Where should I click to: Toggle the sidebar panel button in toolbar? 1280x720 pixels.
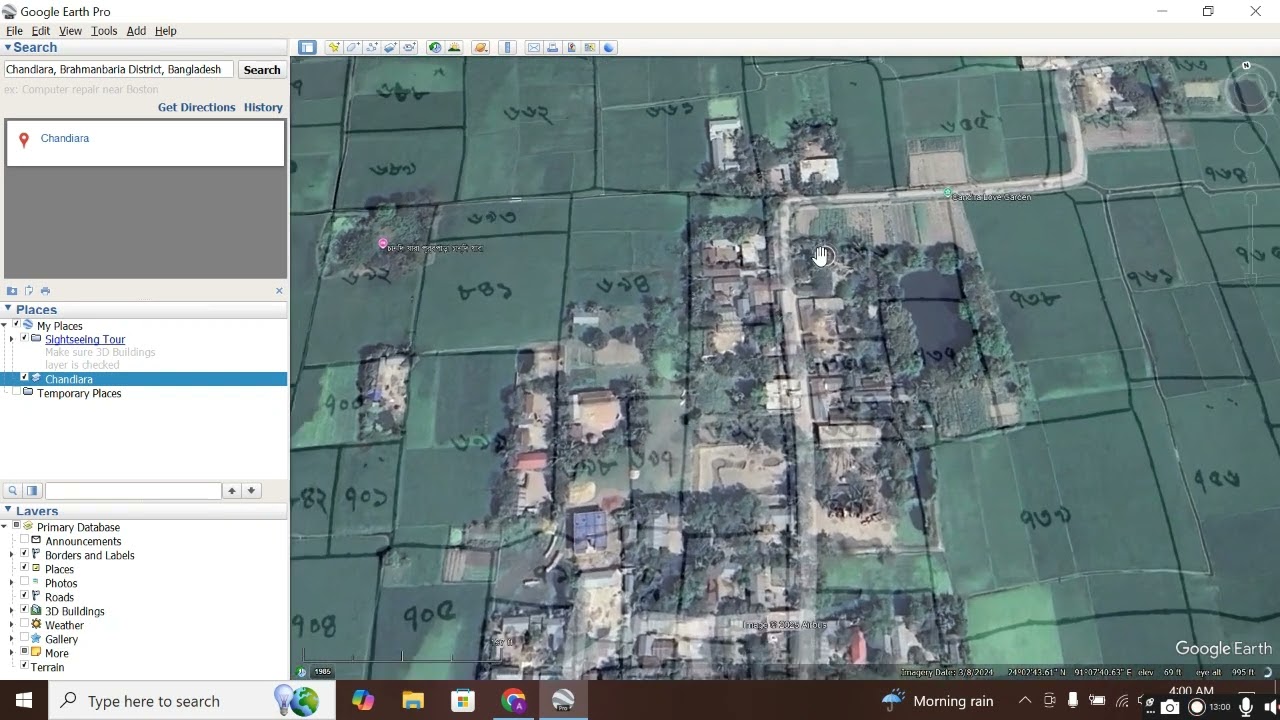coord(307,47)
